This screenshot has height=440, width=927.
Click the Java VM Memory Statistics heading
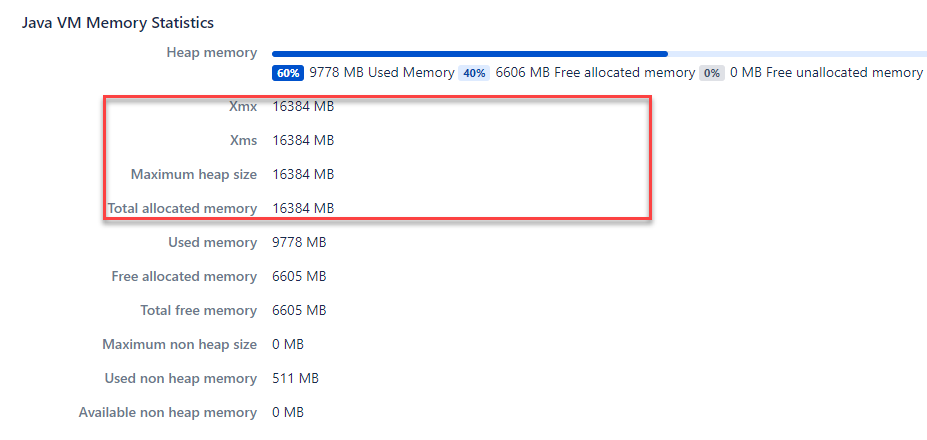pos(118,23)
